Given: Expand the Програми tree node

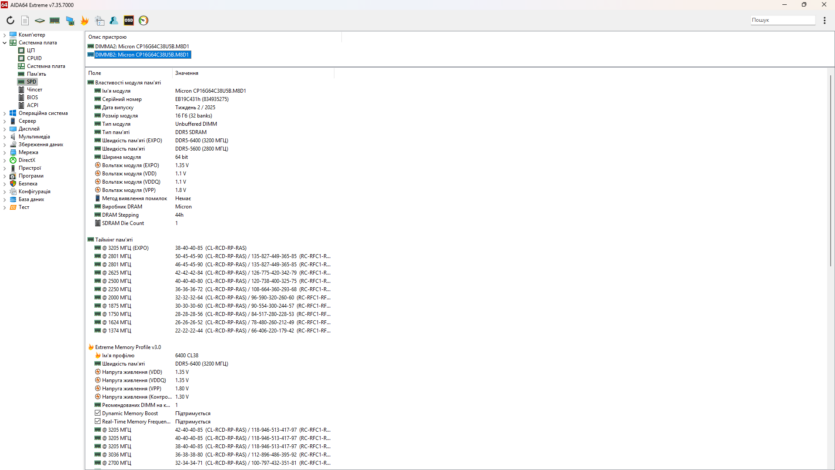Looking at the screenshot, I should (5, 176).
